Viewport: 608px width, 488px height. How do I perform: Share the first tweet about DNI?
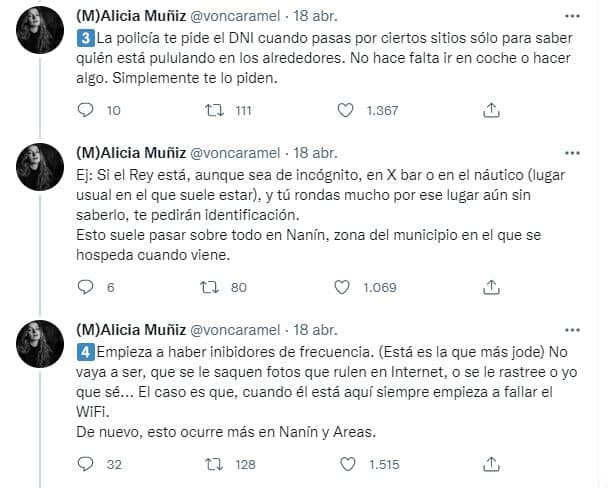click(x=491, y=110)
